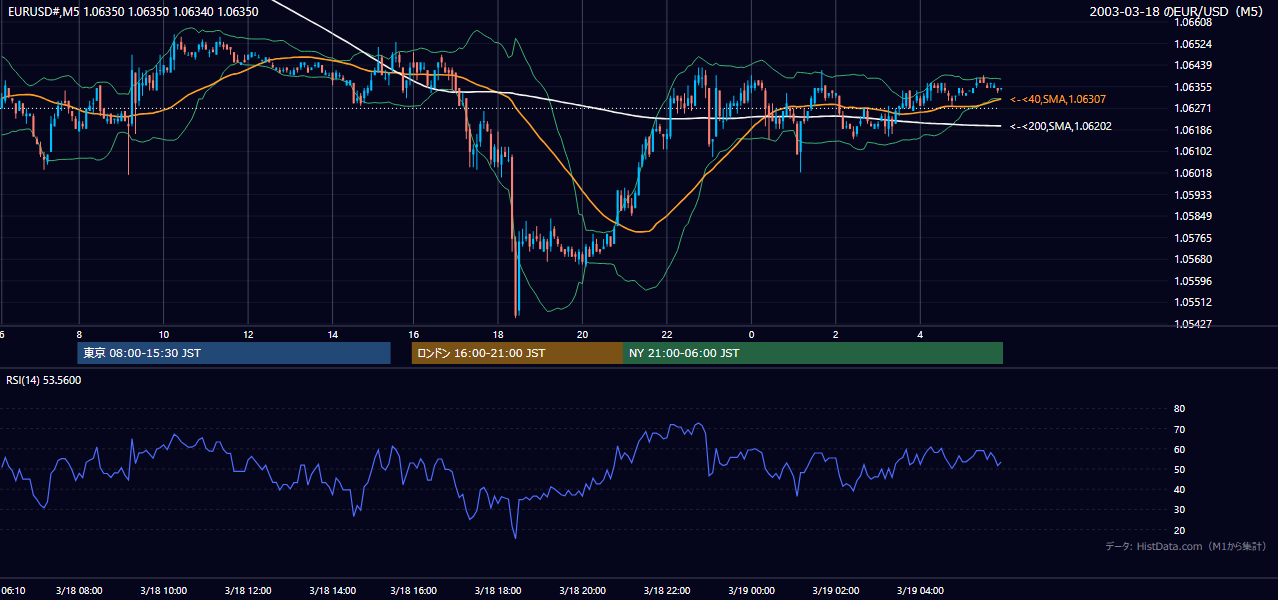Click price axis value 1.05596

click(1193, 281)
